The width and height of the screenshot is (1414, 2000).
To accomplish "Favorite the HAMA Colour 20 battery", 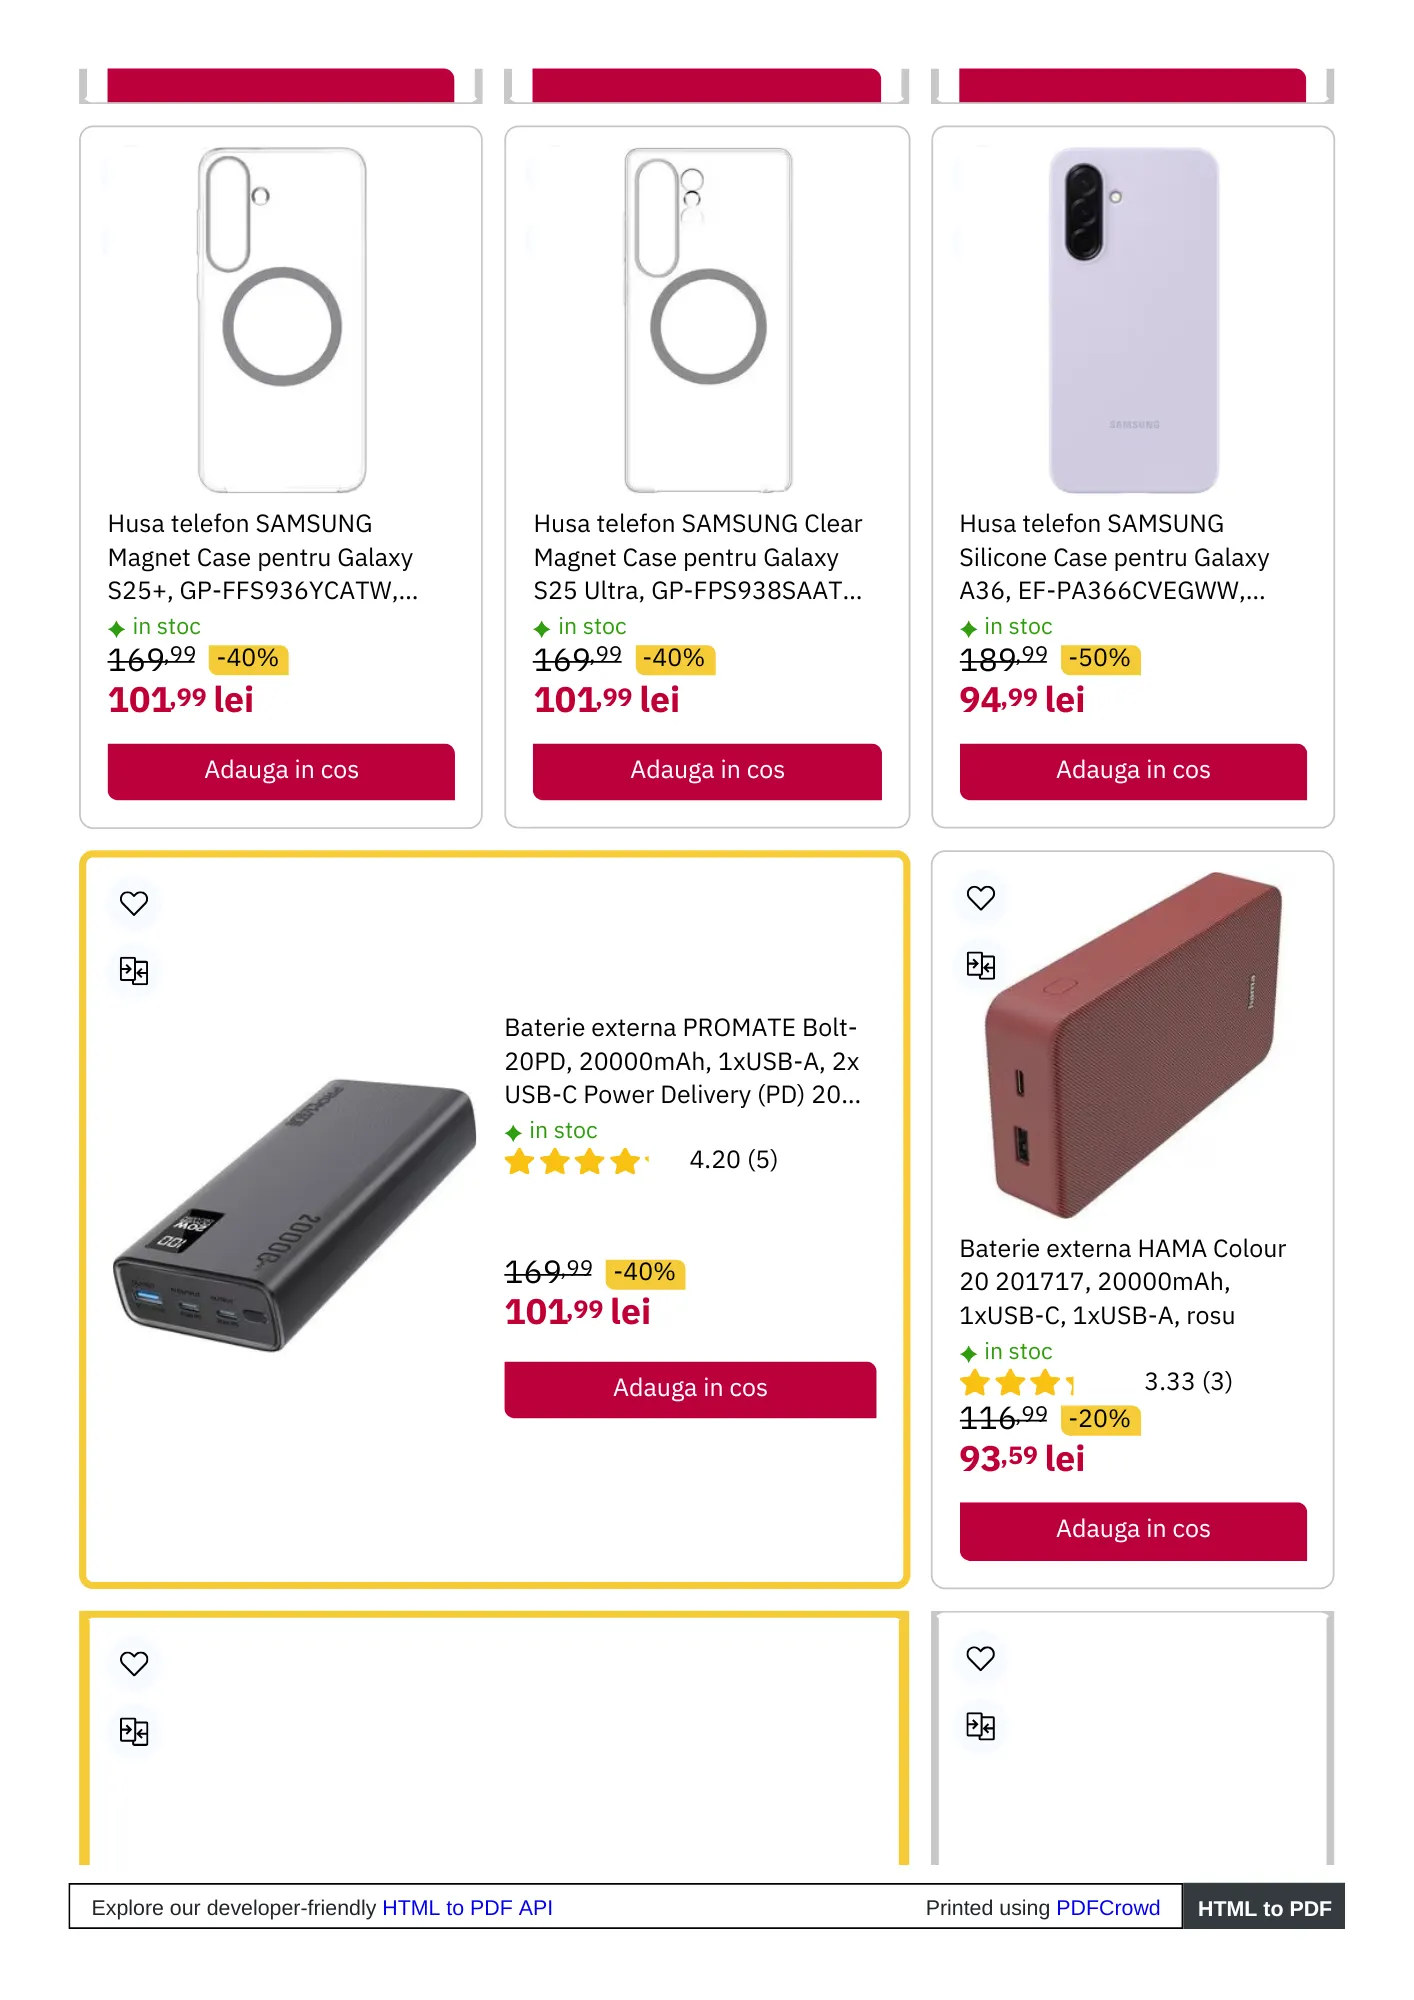I will pos(981,898).
